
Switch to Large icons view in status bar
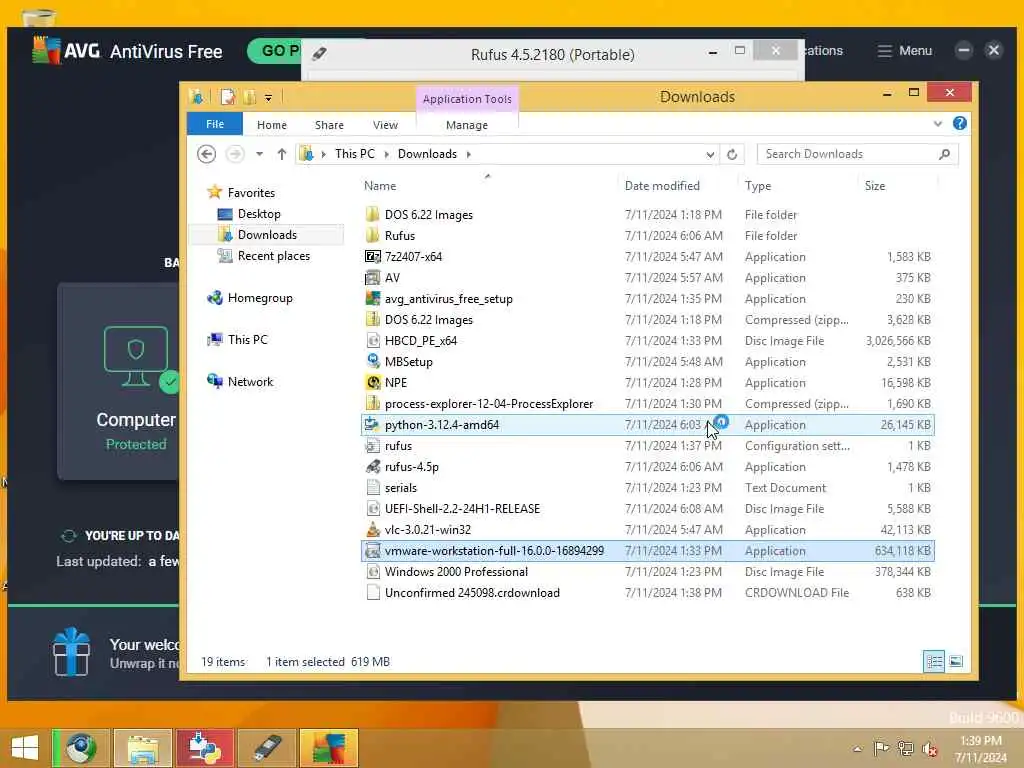coord(955,662)
